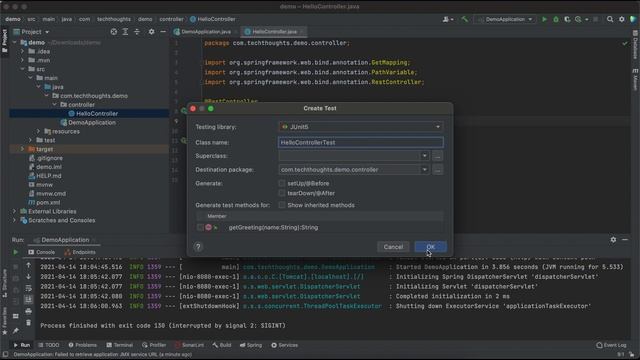
Task: Clear console with trash icon
Action: click(x=28, y=323)
